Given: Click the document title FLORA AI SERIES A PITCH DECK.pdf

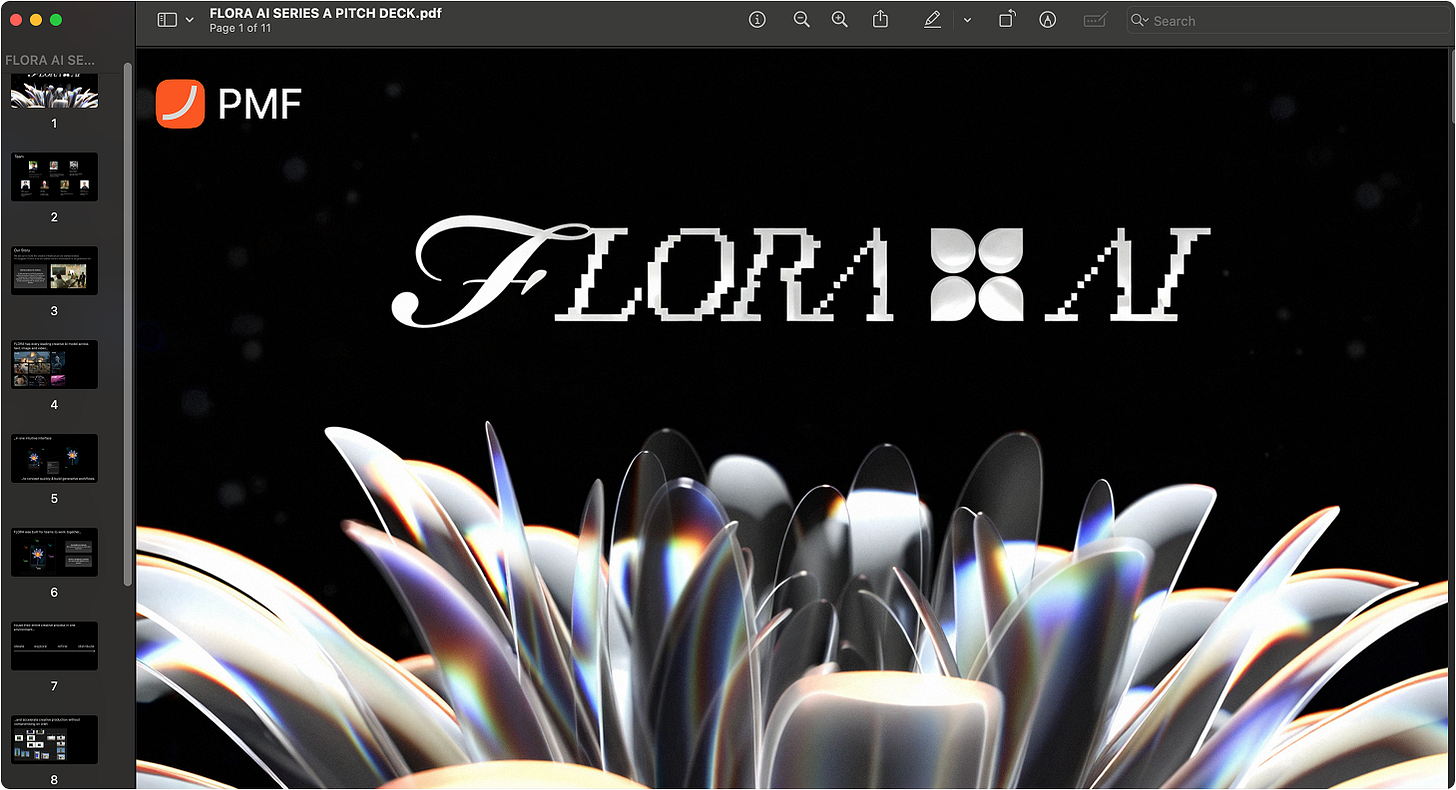Looking at the screenshot, I should point(325,13).
